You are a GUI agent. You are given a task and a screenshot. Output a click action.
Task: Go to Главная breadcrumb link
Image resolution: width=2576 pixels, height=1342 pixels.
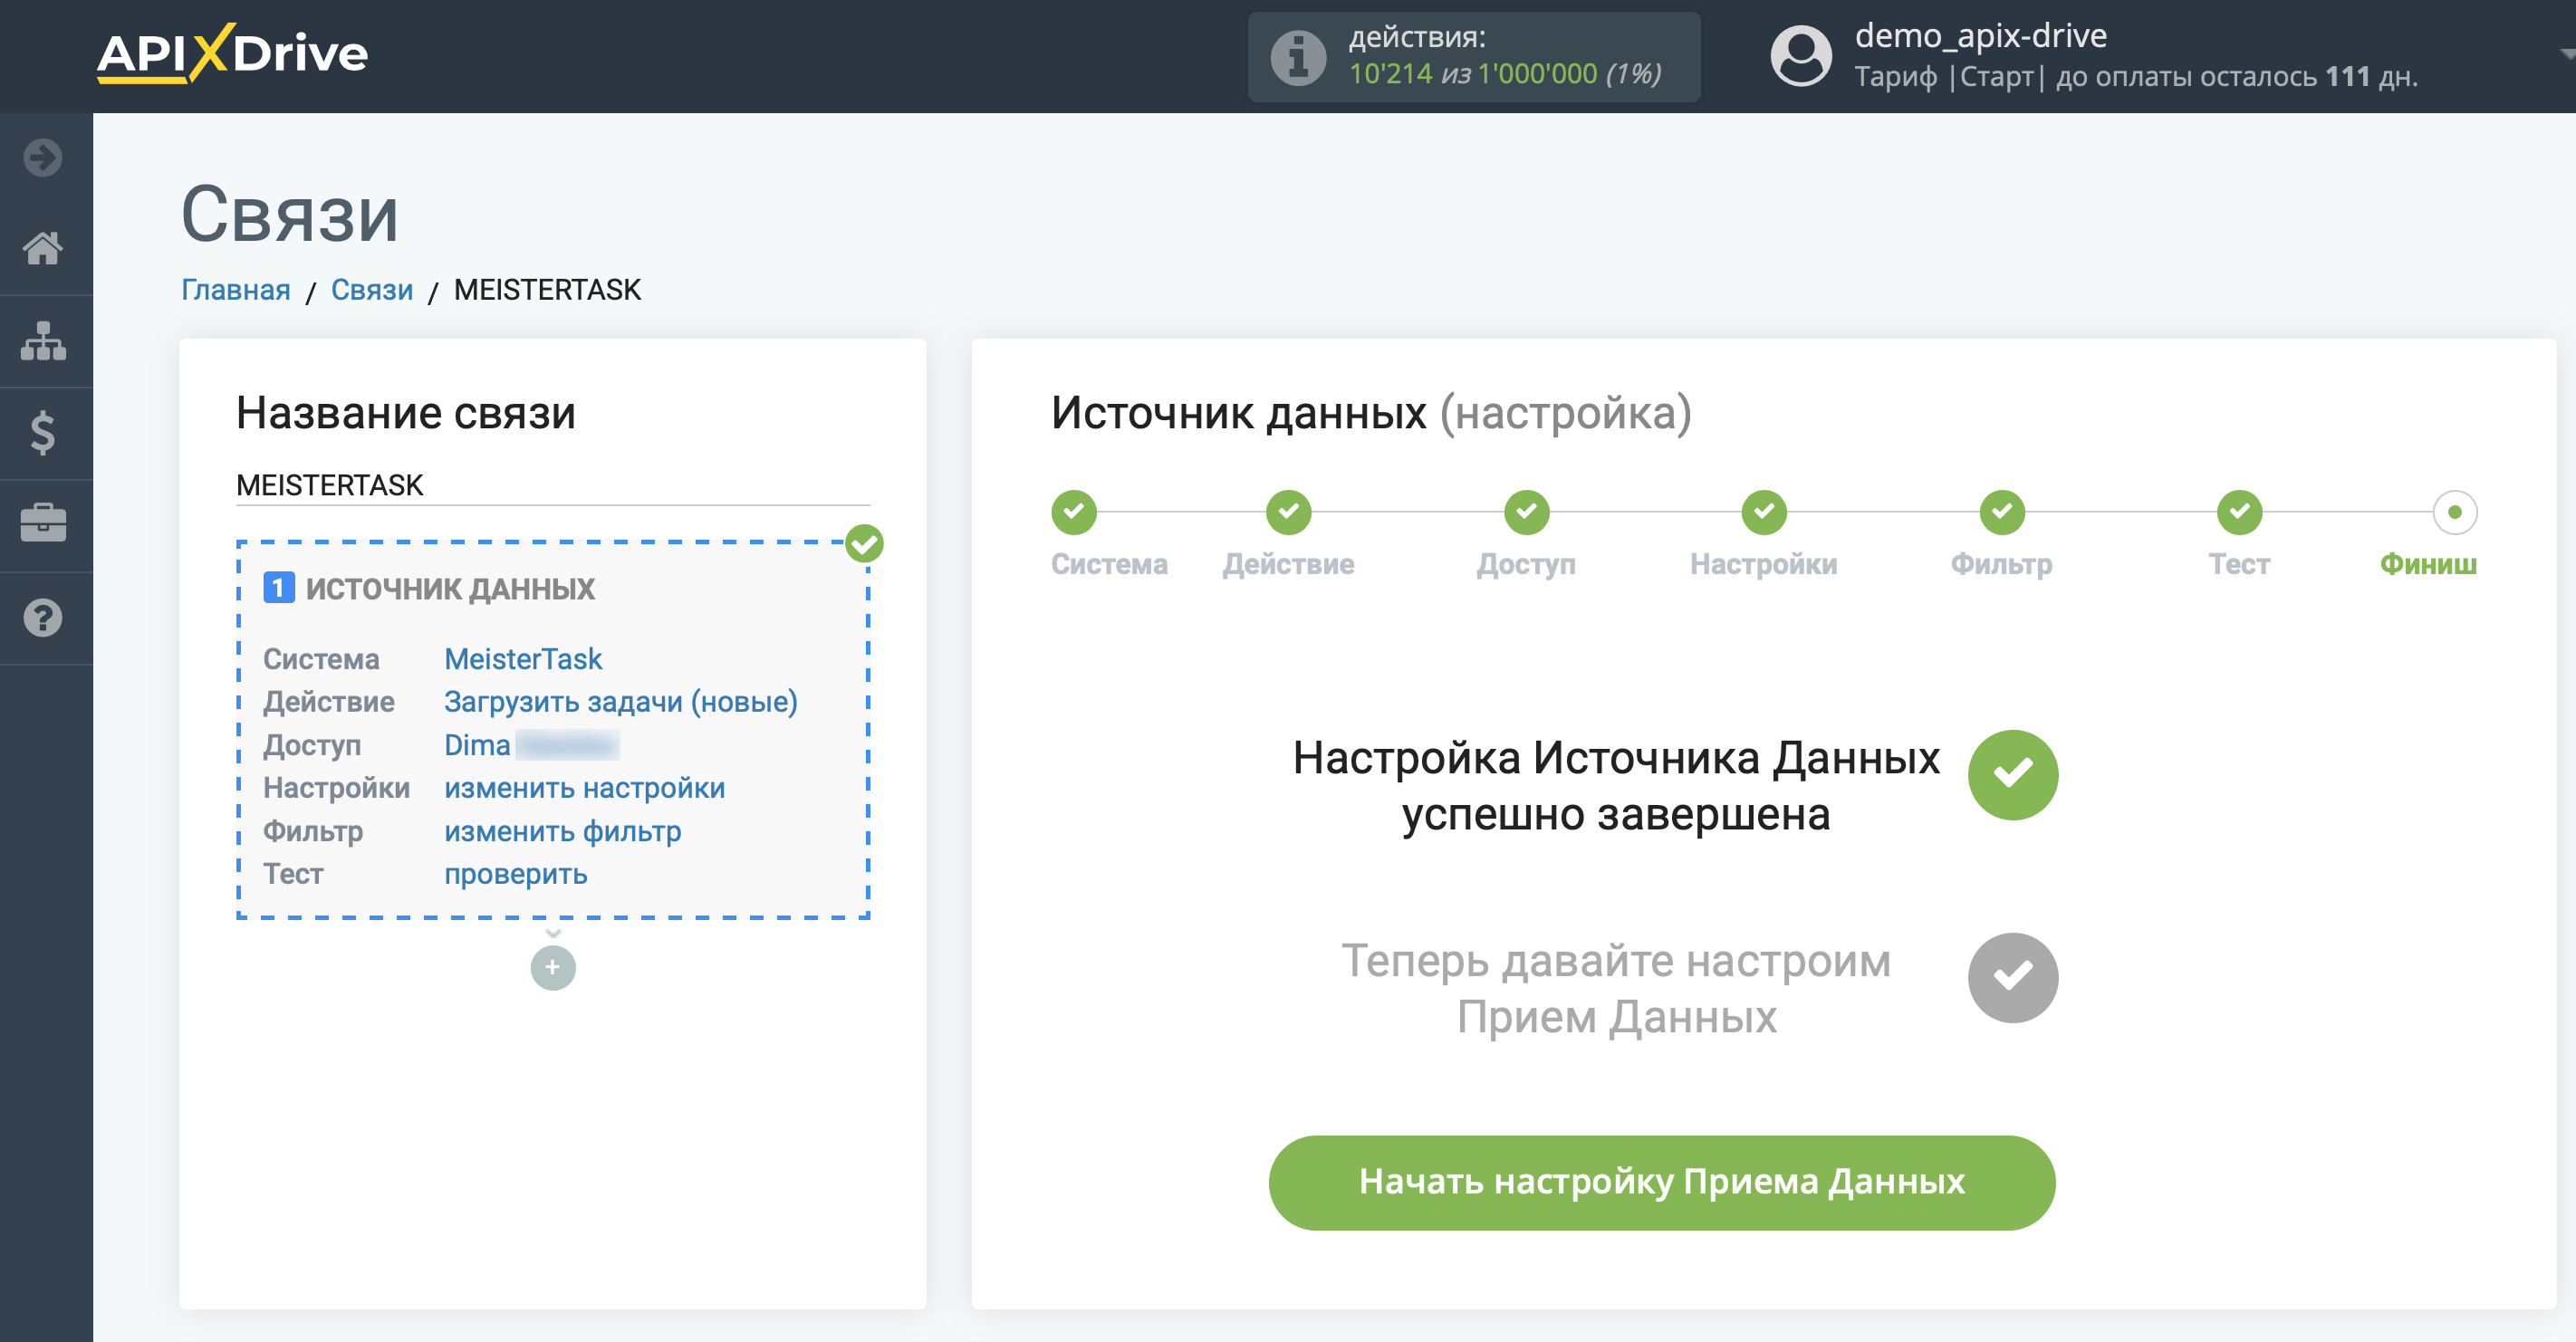pyautogui.click(x=236, y=290)
